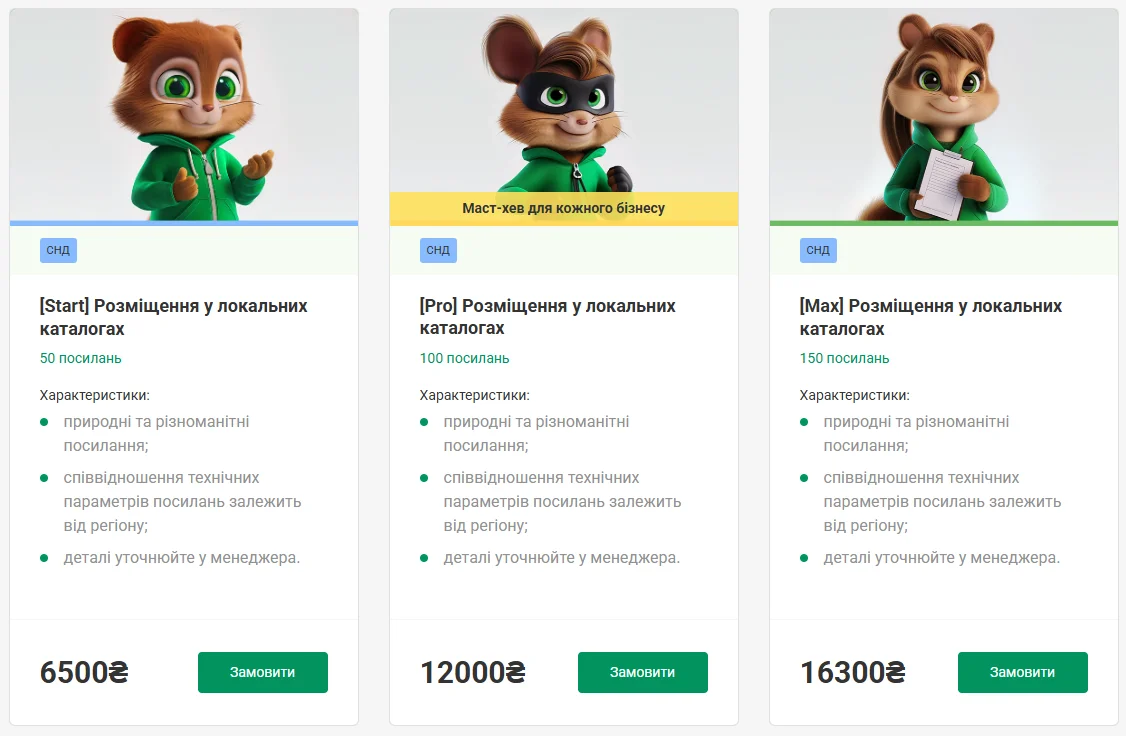Viewport: 1126px width, 736px height.
Task: Click the 12000₴ price label
Action: click(472, 673)
